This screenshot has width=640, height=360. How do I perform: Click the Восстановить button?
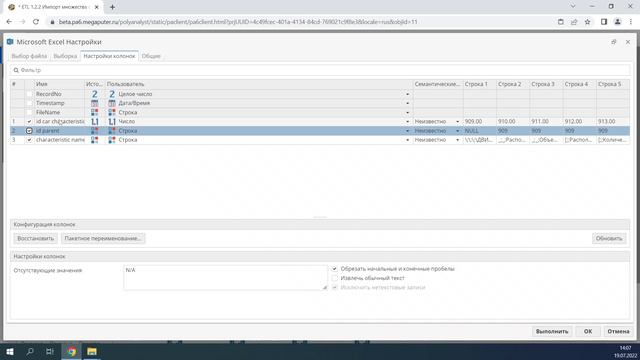pos(36,238)
